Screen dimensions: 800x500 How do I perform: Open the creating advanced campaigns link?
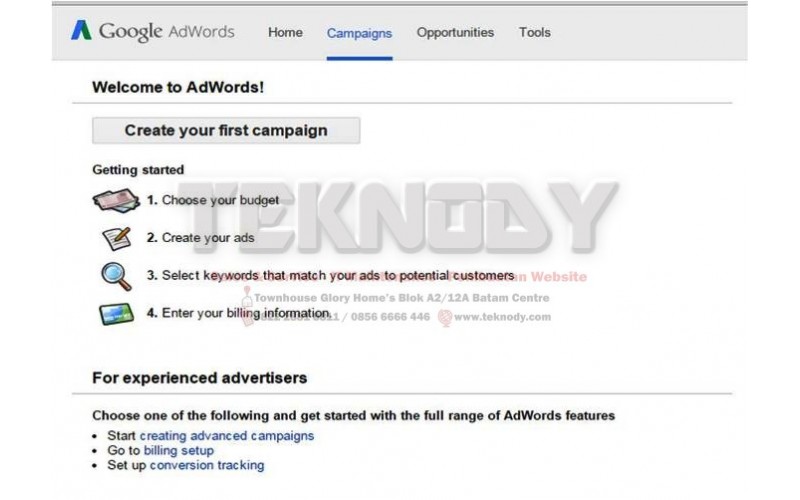[227, 436]
